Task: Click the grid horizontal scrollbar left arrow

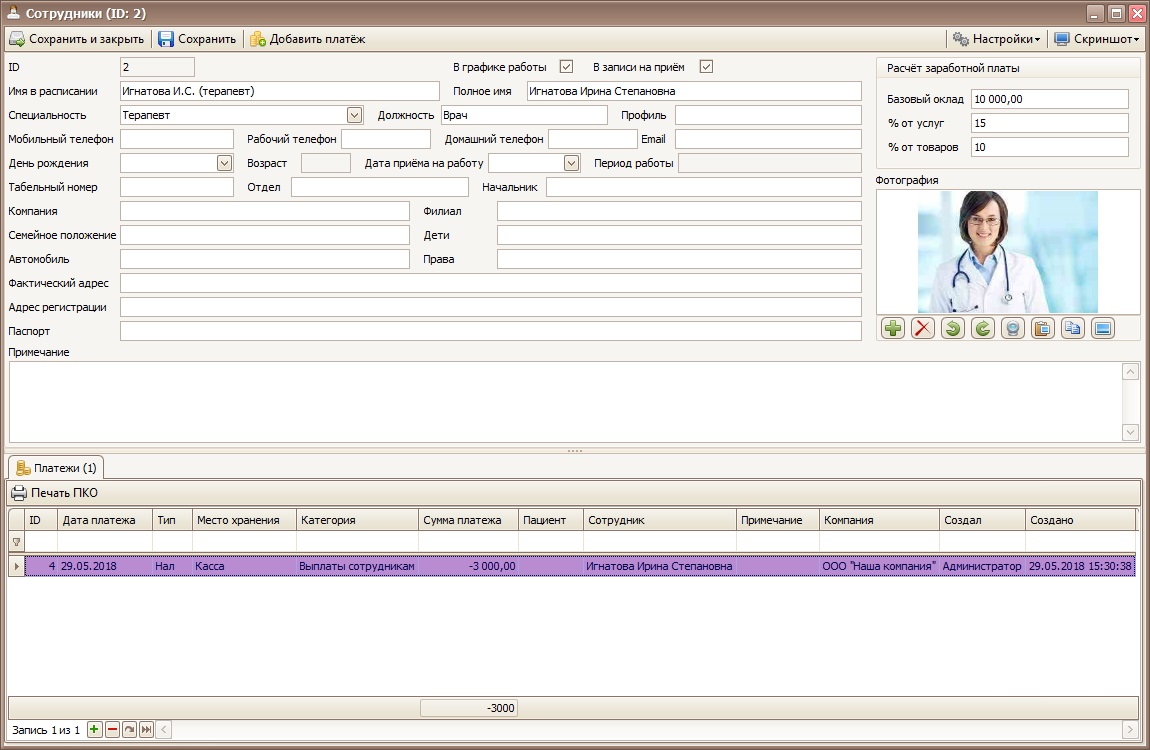Action: (x=164, y=729)
